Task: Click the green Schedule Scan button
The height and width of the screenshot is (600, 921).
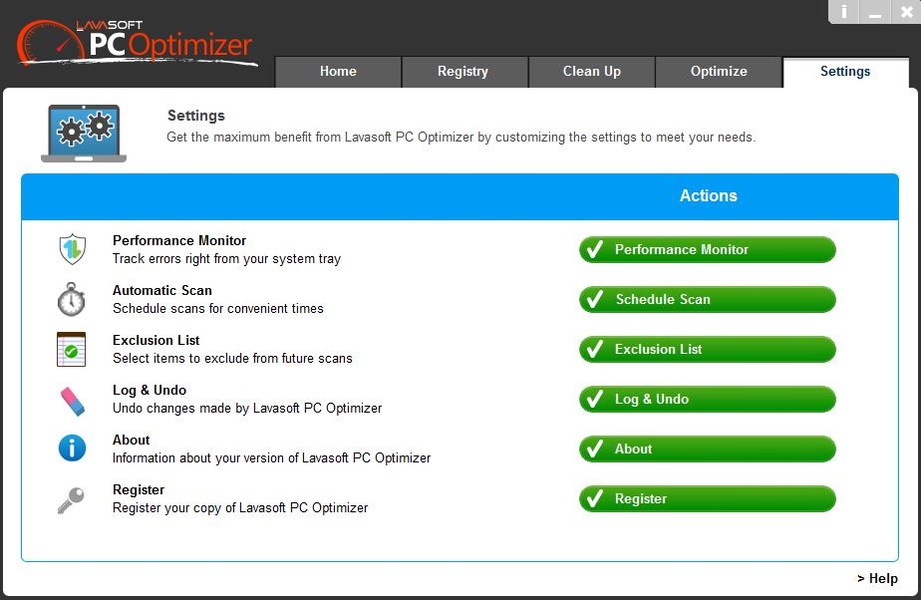Action: (x=707, y=300)
